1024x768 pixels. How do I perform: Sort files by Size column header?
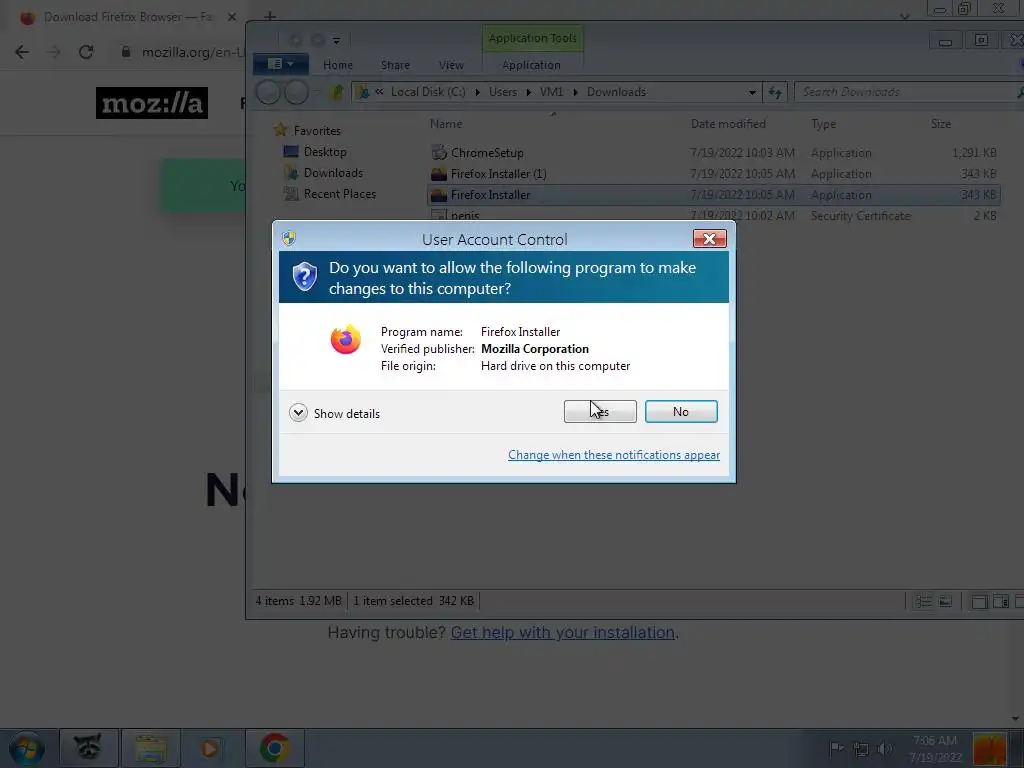point(941,123)
